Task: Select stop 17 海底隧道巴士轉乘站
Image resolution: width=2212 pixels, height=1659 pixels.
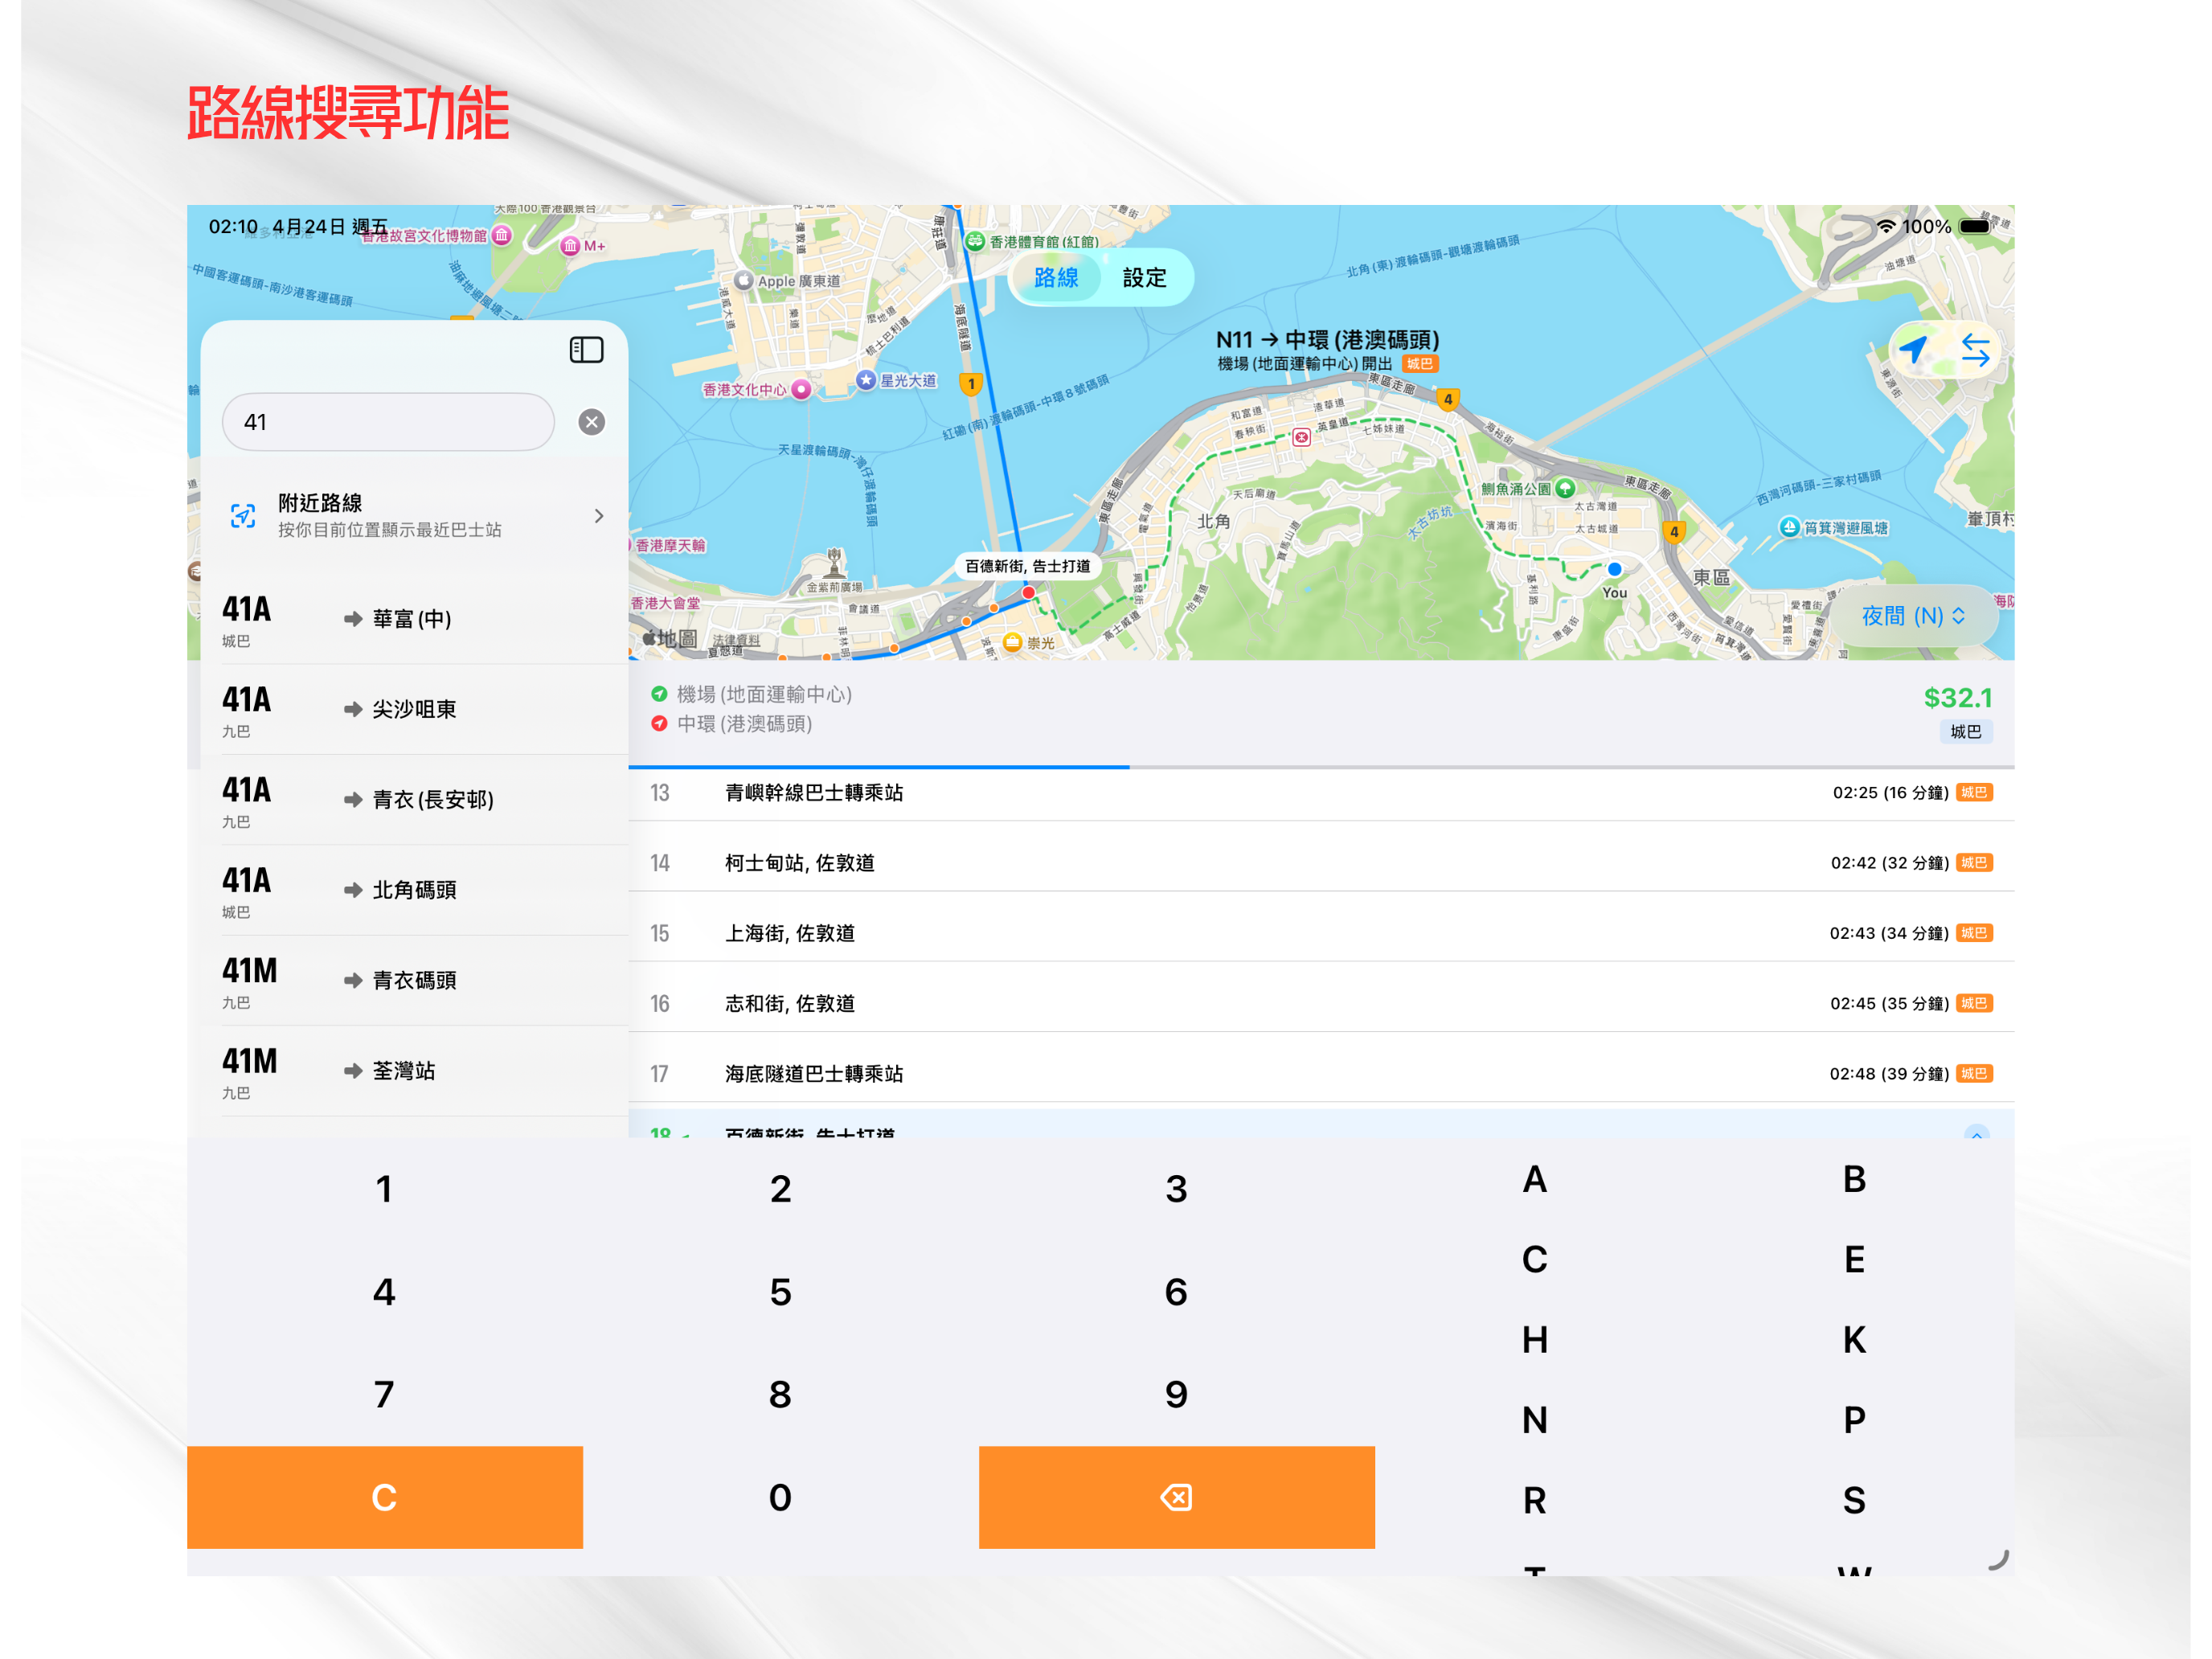Action: tap(1321, 1074)
